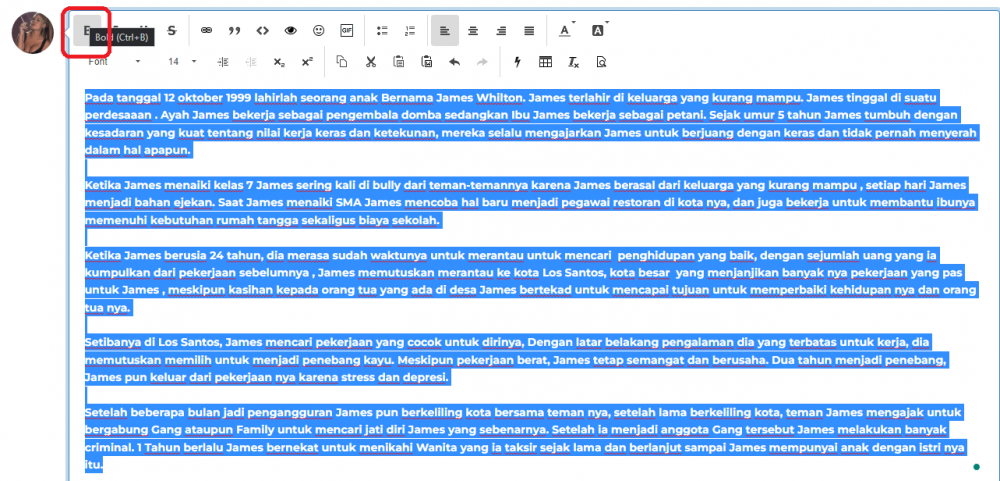Clear formatting with the Tx icon
The height and width of the screenshot is (481, 1000).
pyautogui.click(x=573, y=62)
